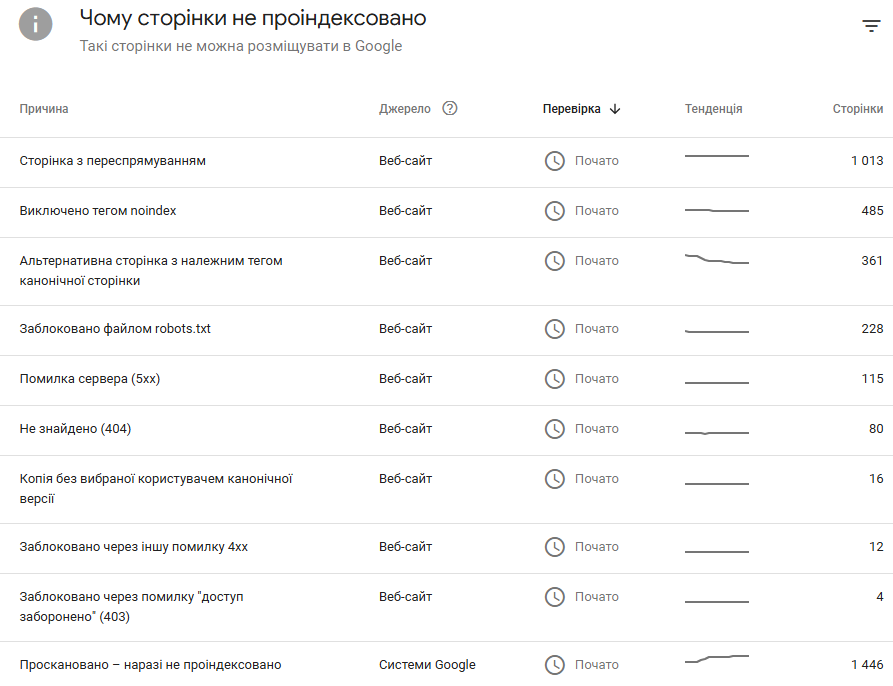This screenshot has width=893, height=686.
Task: Click the clock icon in the robots.txt row
Action: [x=554, y=329]
